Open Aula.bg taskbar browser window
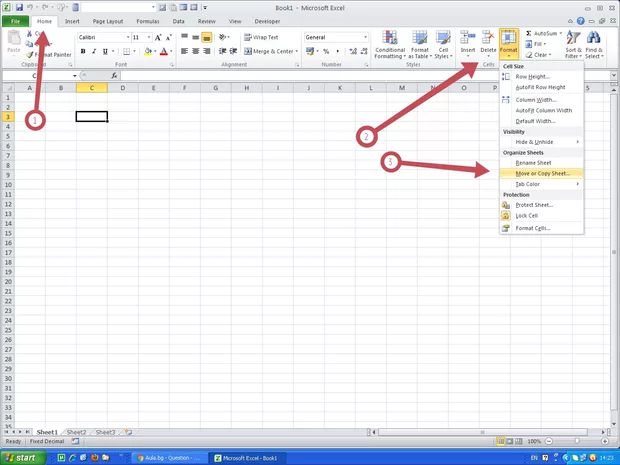The image size is (620, 465). 168,458
